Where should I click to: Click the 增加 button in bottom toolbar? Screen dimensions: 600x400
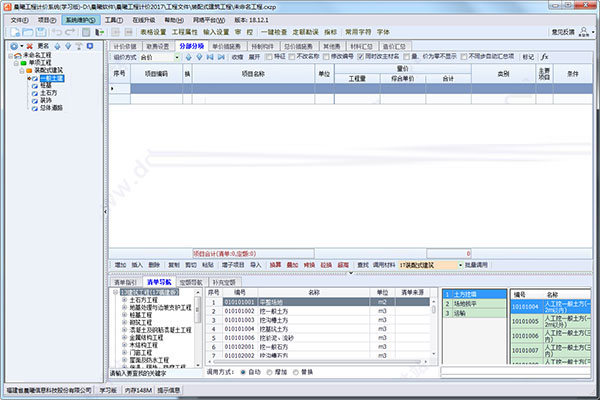coord(121,265)
